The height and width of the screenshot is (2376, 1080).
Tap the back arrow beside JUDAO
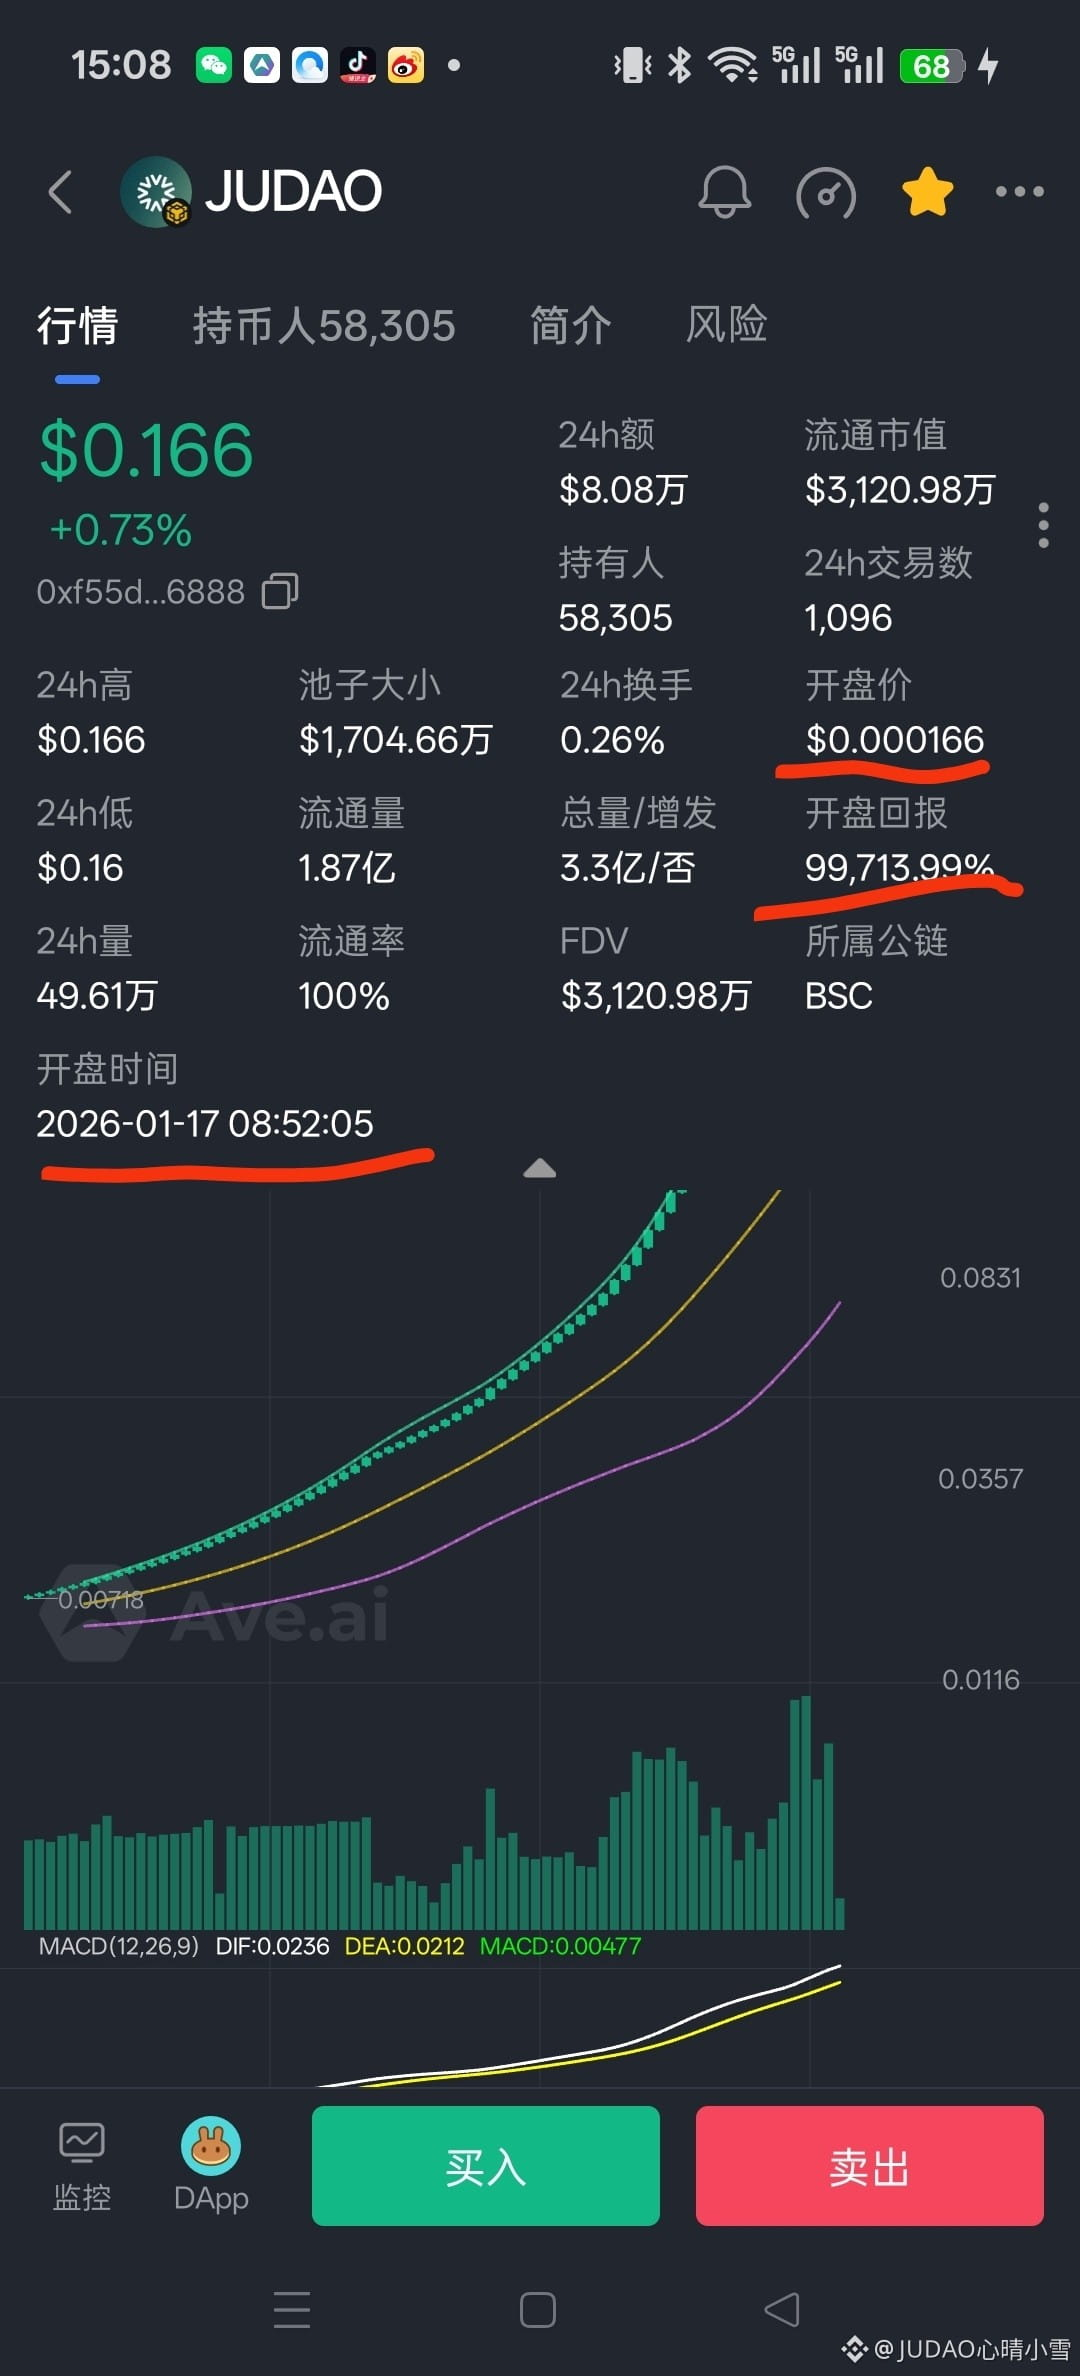point(61,192)
